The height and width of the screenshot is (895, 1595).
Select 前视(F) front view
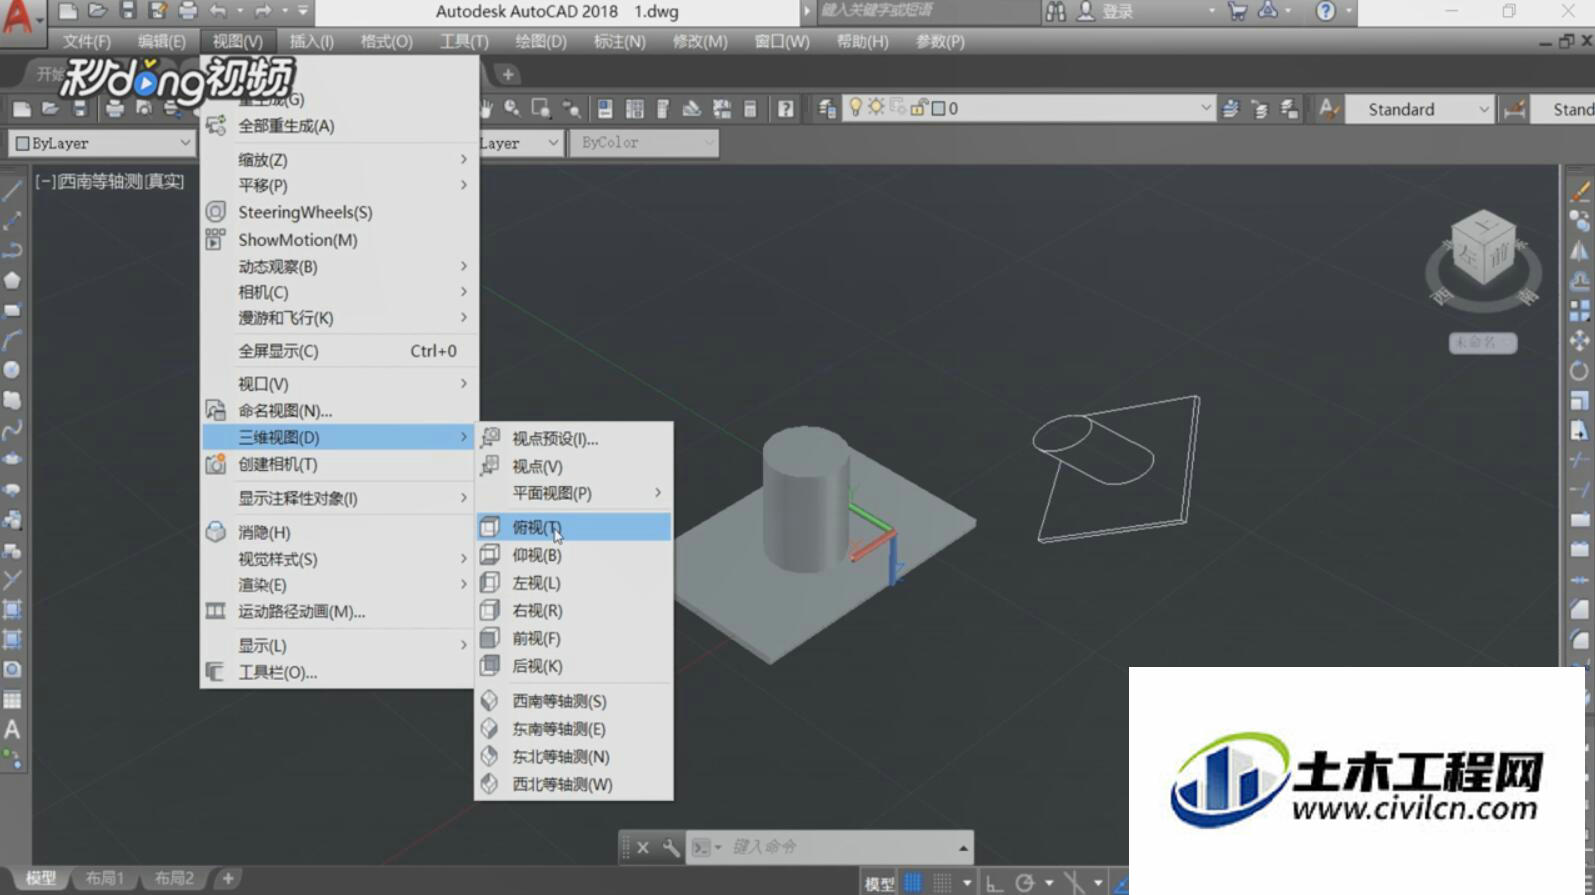573,638
